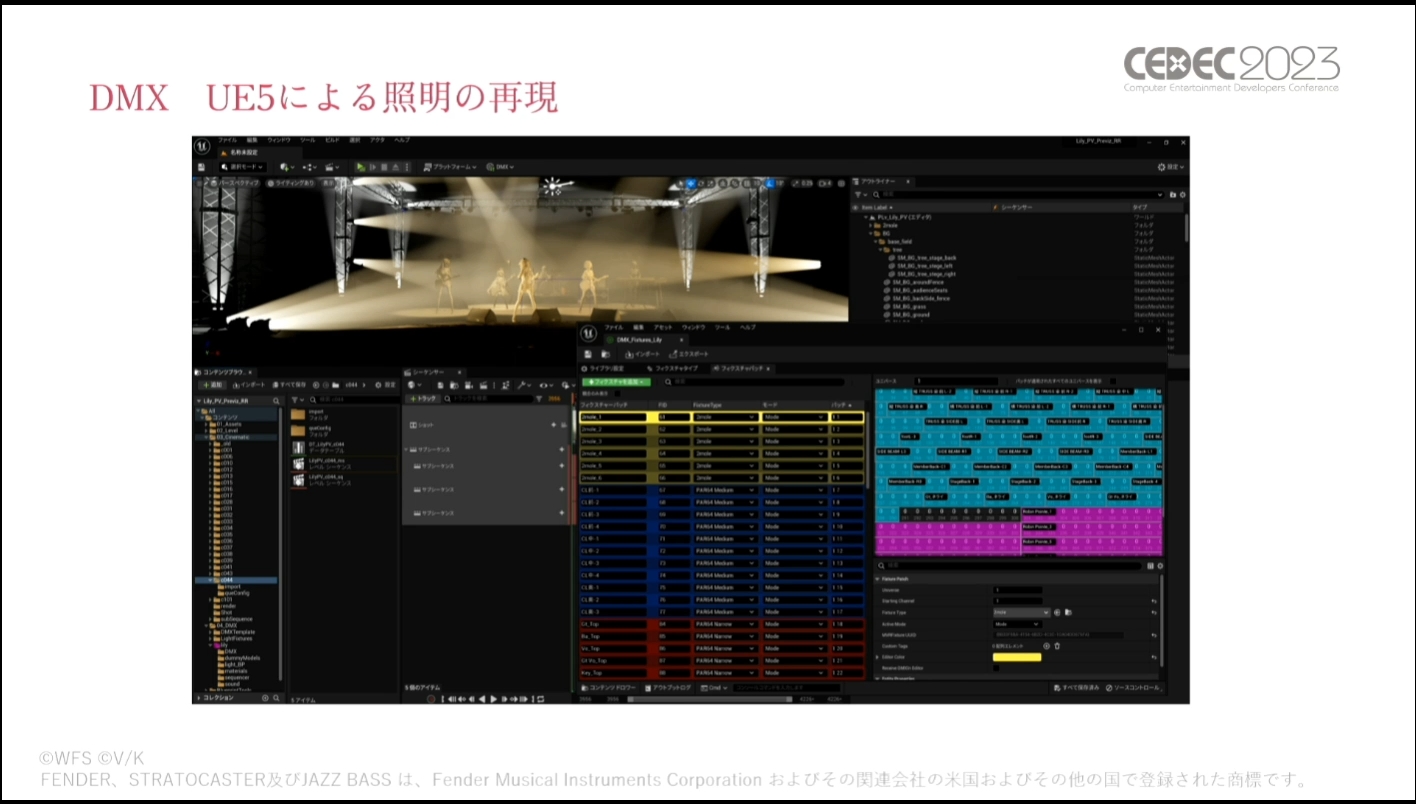Click the Outliner filter icon
Screen dimensions: 1416x804
858,194
